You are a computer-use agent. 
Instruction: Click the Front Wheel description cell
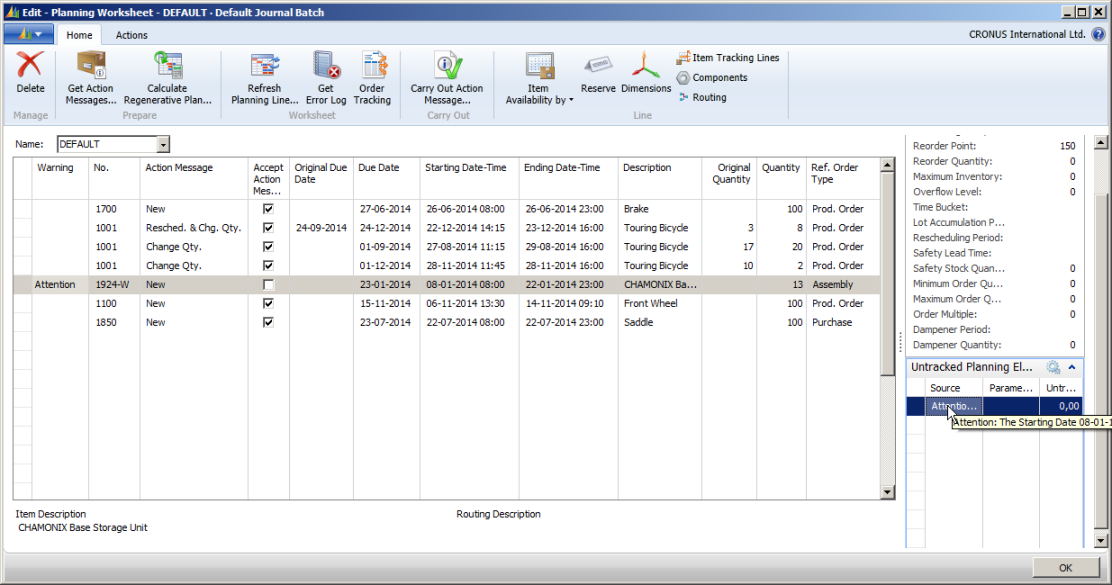[651, 303]
